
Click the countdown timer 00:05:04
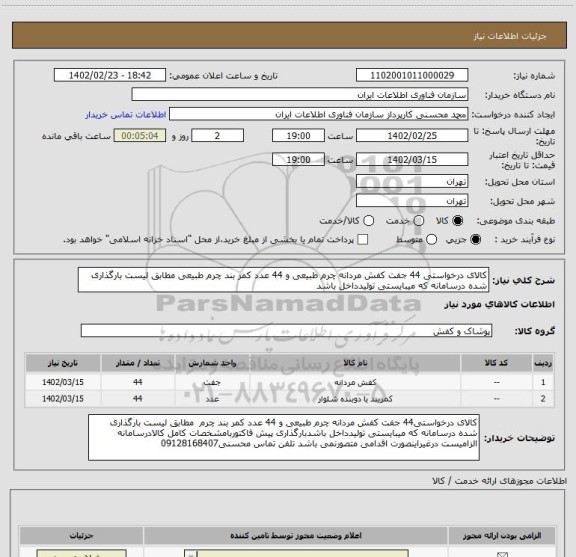(x=140, y=136)
